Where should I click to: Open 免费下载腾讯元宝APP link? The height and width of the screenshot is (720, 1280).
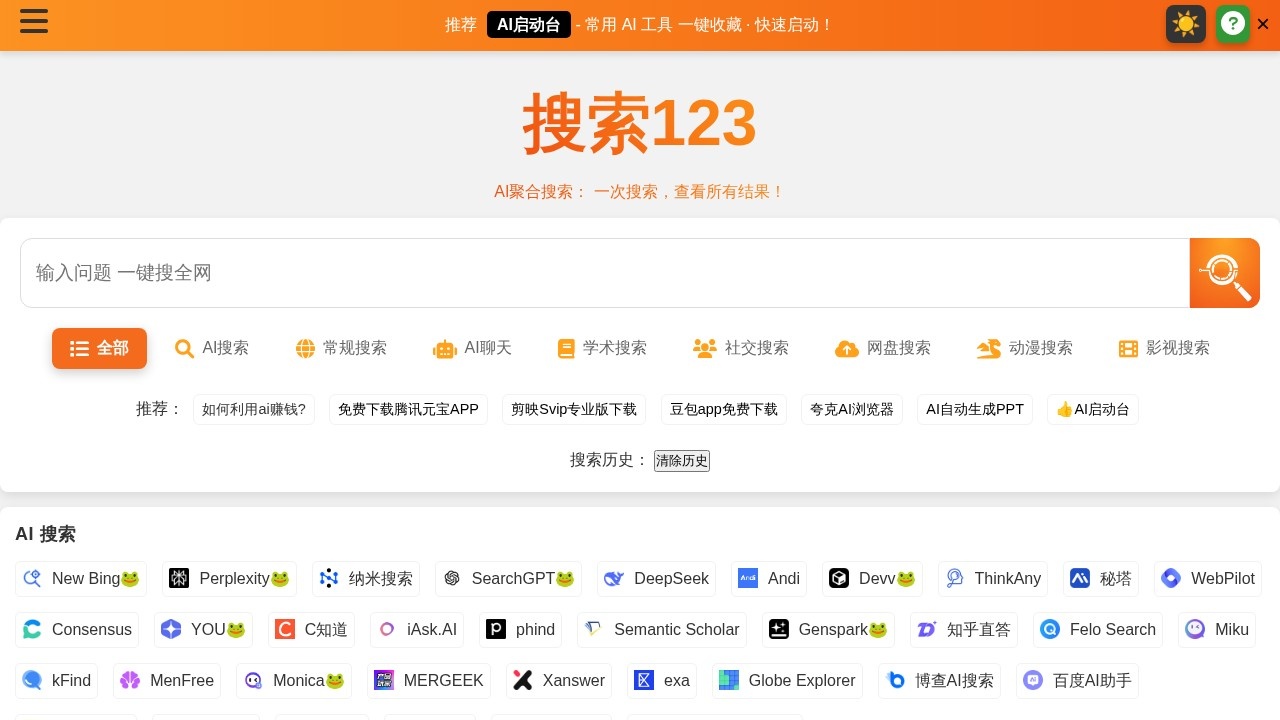408,409
